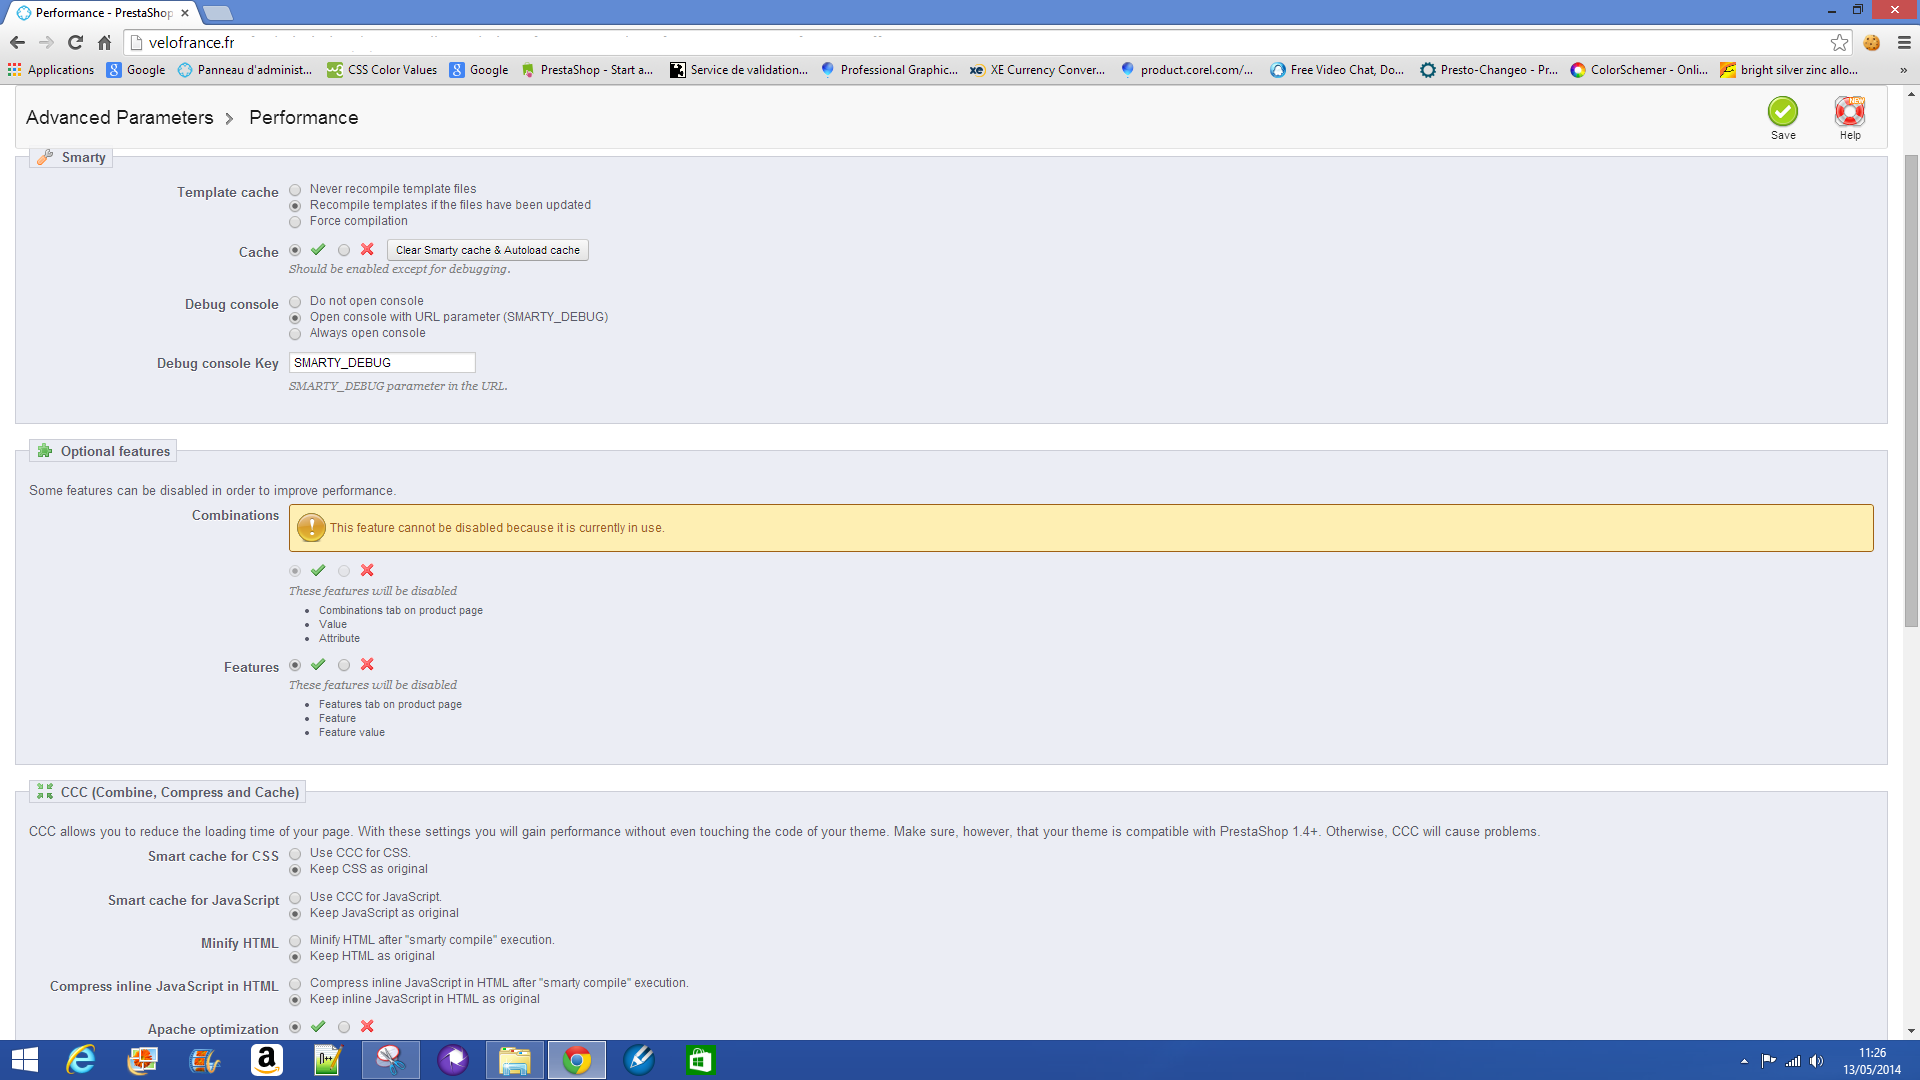Click the green Save checkmark icon
1920x1080 pixels.
tap(1782, 112)
